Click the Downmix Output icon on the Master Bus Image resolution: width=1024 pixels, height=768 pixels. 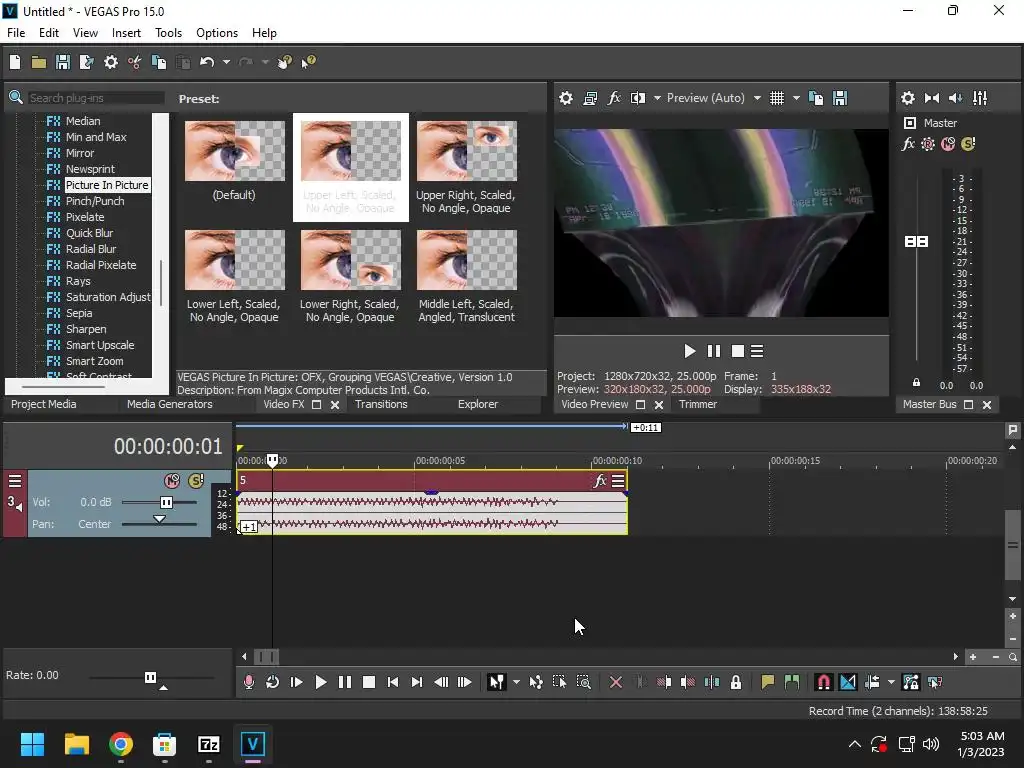coord(932,98)
